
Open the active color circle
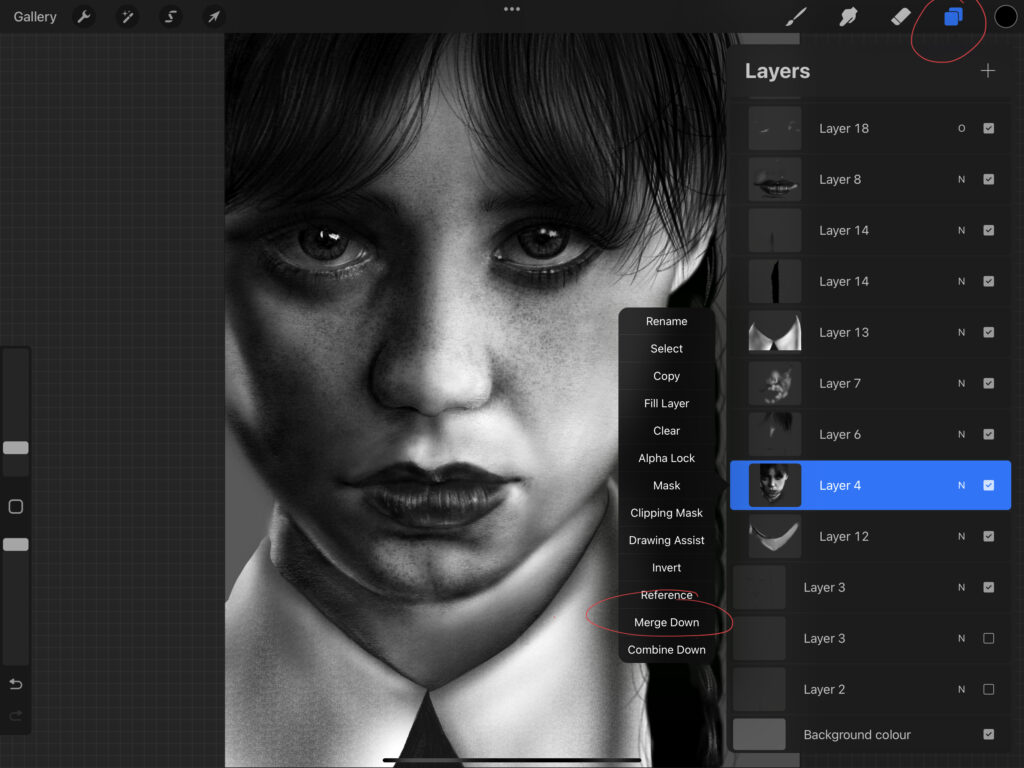pyautogui.click(x=1005, y=17)
